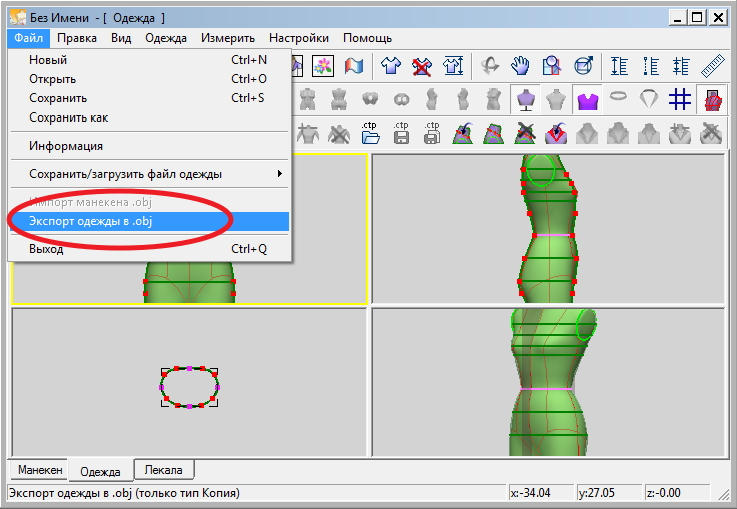Open the Вид menu
The width and height of the screenshot is (737, 509).
(x=121, y=38)
